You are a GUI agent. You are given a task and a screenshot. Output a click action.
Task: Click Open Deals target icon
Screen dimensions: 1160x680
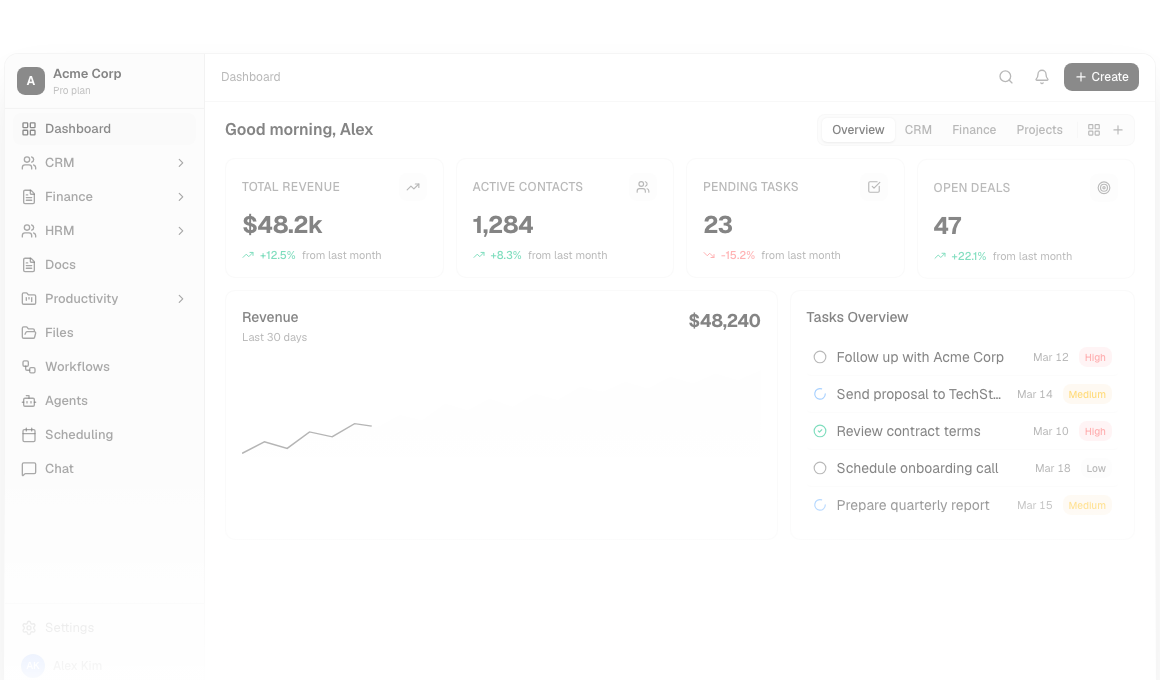click(x=1104, y=188)
